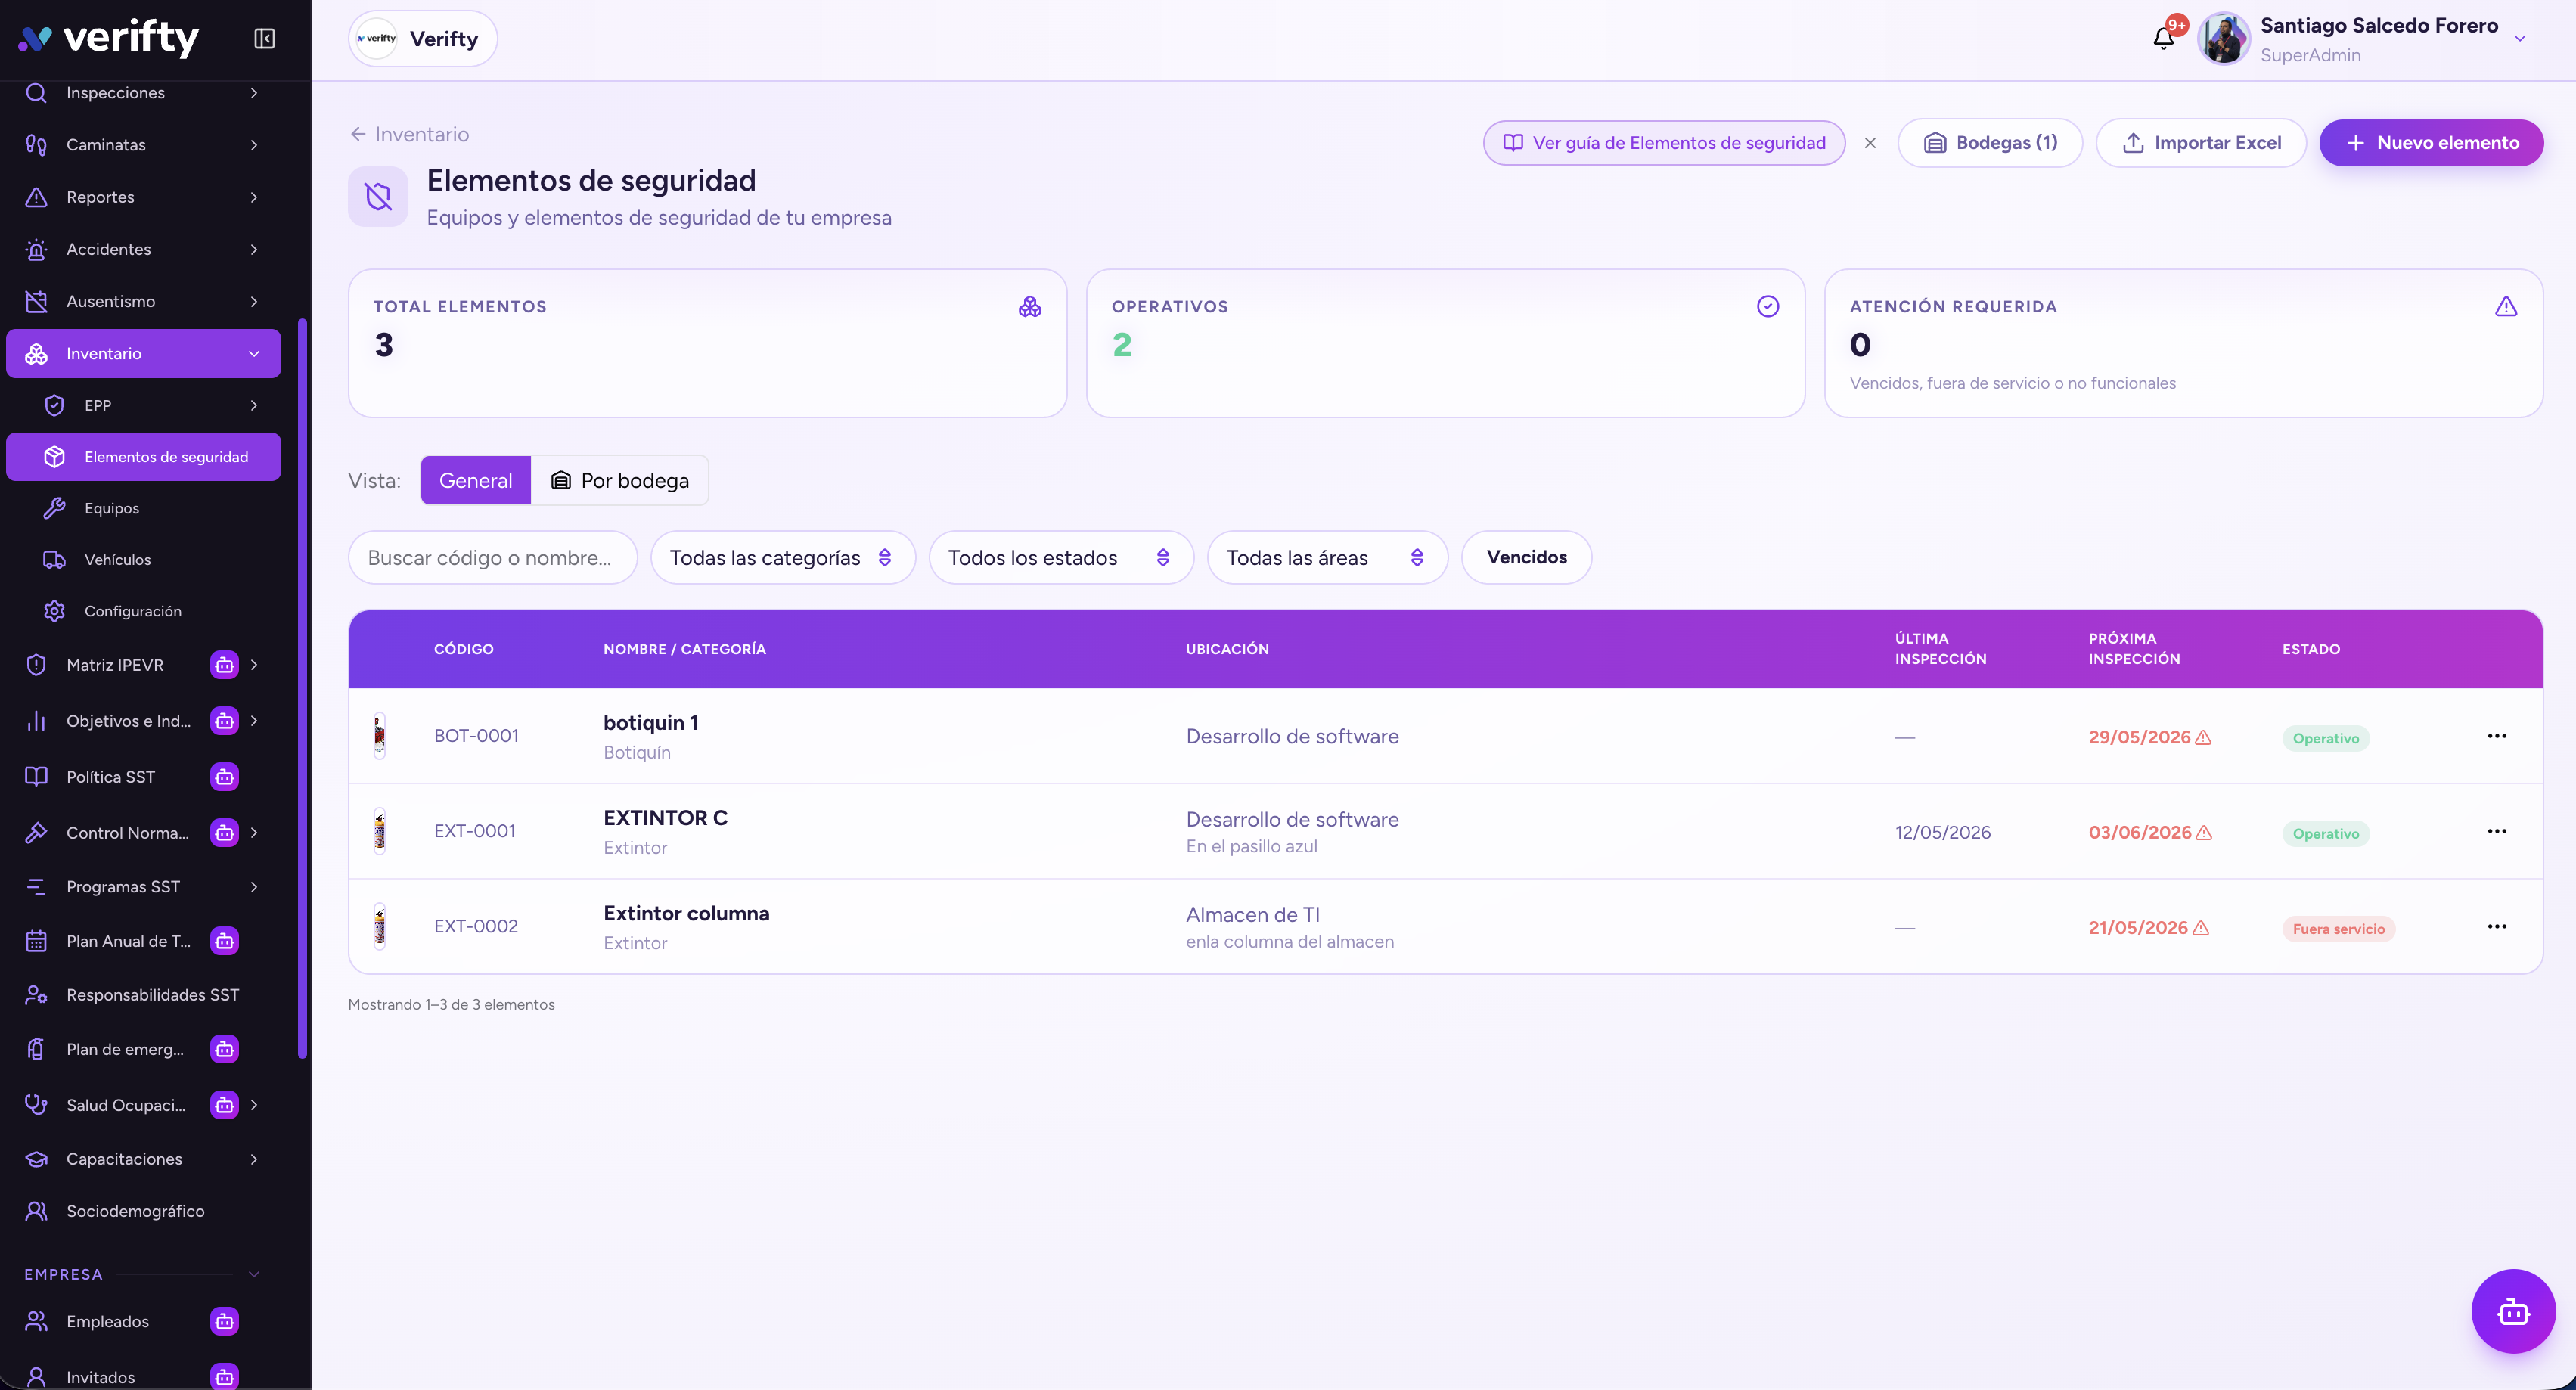Click the Matriz IPEVR shield icon

37,665
